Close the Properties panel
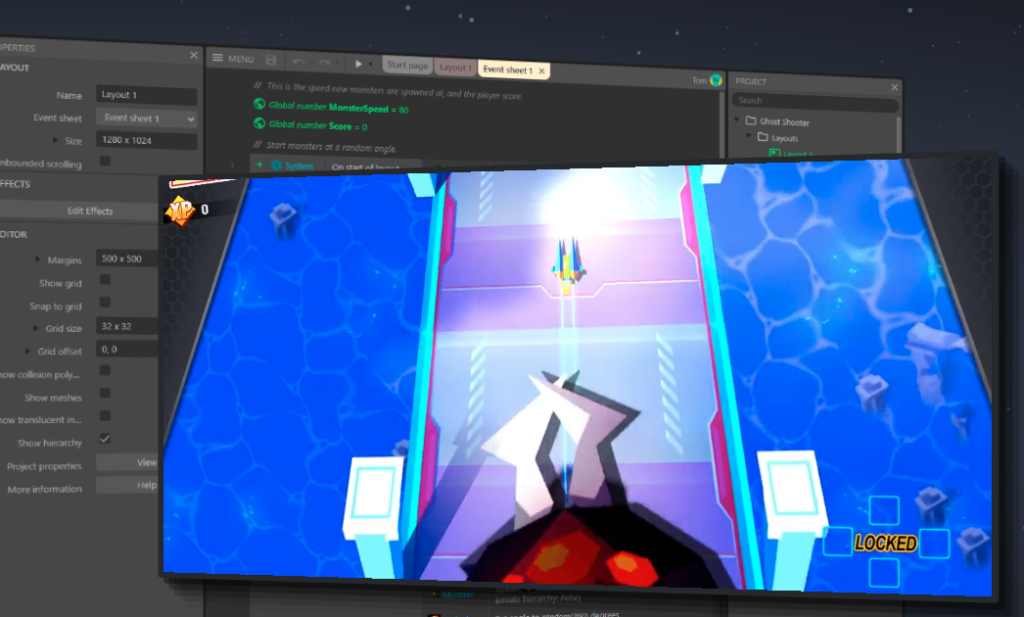The image size is (1024, 617). click(x=193, y=55)
